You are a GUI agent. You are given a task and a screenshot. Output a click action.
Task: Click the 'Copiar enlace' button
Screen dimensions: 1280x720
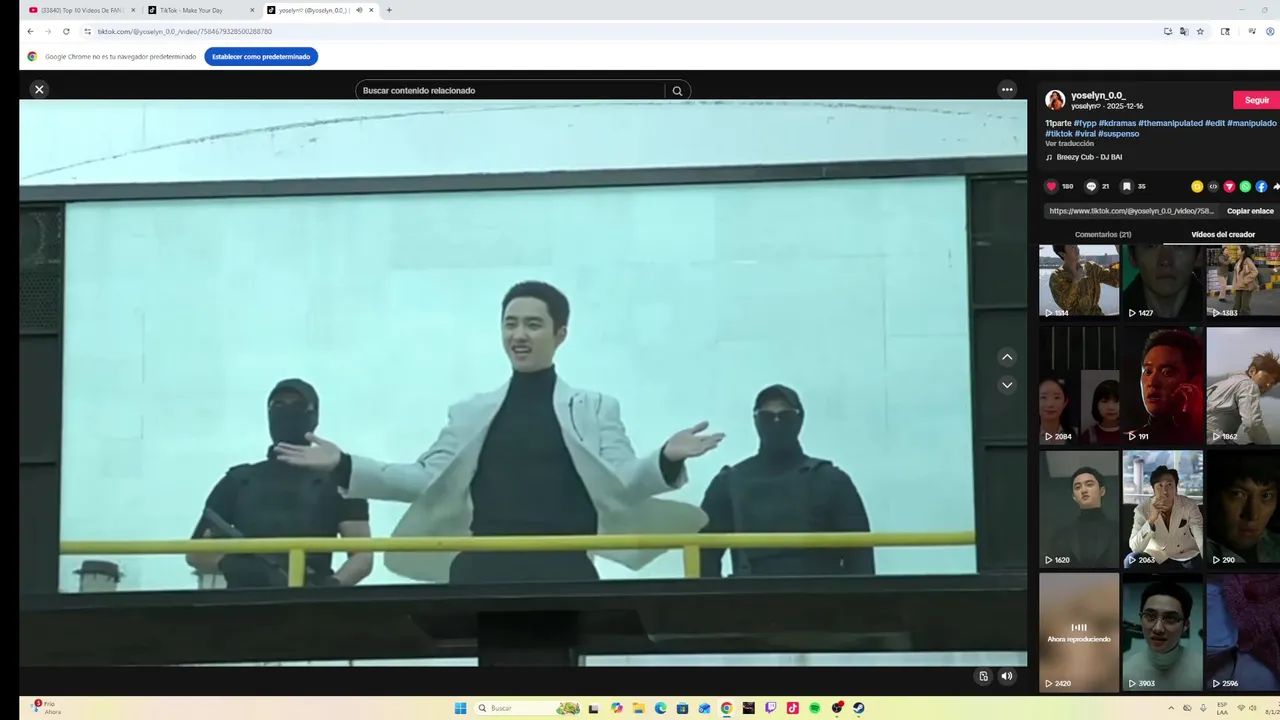click(x=1250, y=211)
